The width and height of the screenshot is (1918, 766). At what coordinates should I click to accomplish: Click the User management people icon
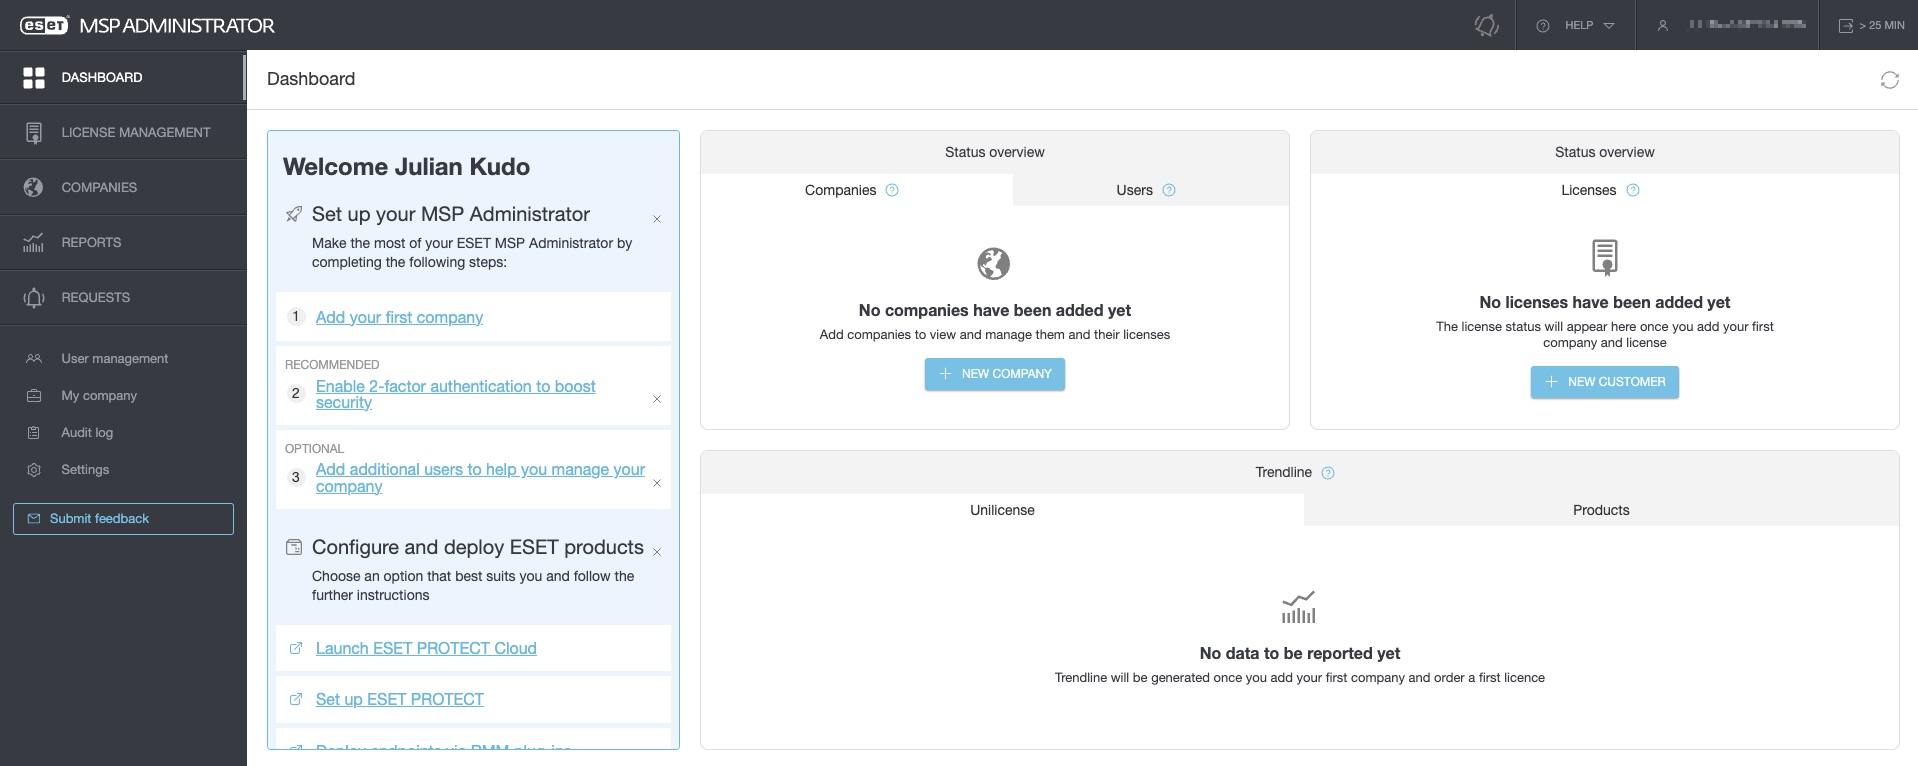34,359
